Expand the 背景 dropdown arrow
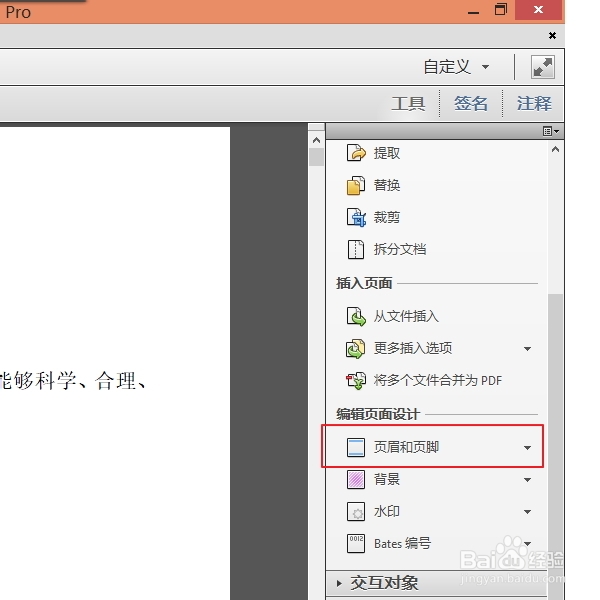Viewport: 600px width, 600px height. [527, 480]
